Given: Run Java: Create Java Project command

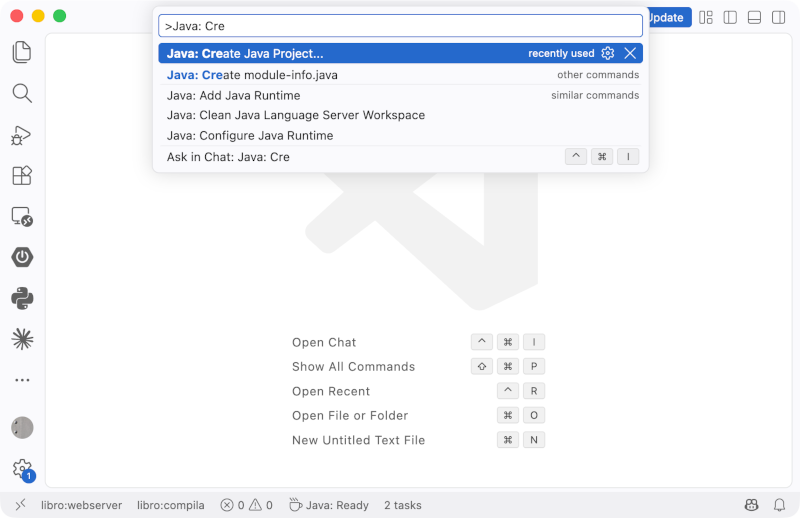Looking at the screenshot, I should [401, 53].
